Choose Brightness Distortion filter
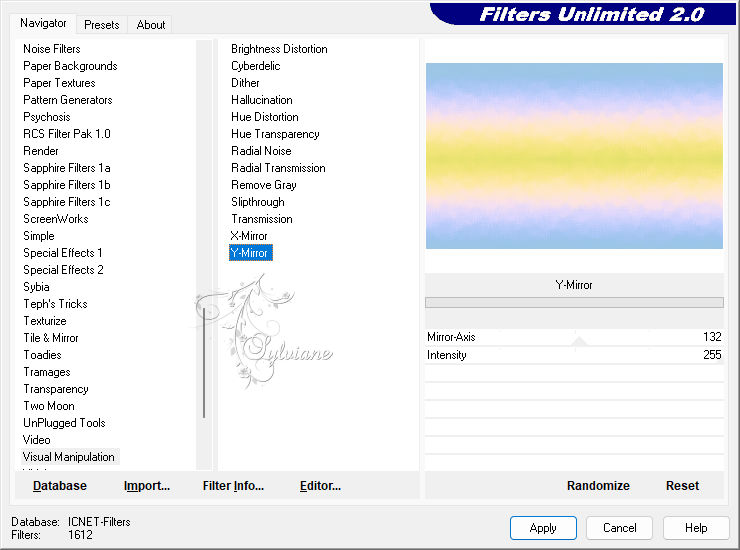Image resolution: width=740 pixels, height=550 pixels. (279, 49)
